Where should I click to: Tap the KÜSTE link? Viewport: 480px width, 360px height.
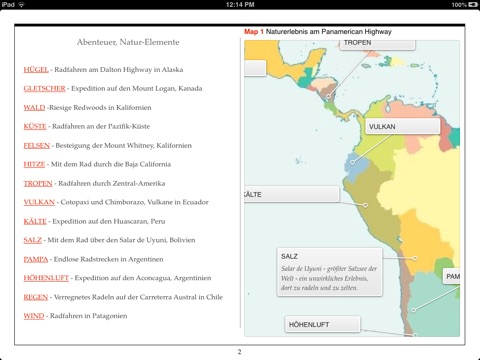(x=35, y=126)
